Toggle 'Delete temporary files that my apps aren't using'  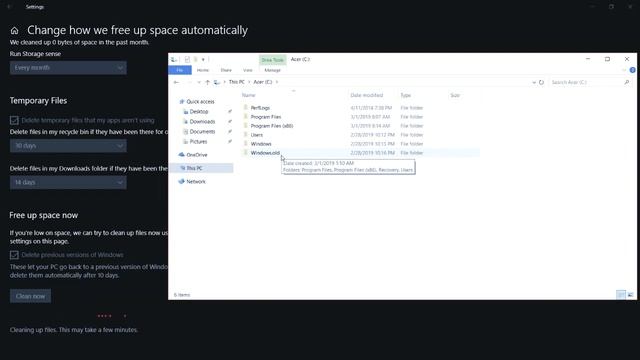[14, 120]
